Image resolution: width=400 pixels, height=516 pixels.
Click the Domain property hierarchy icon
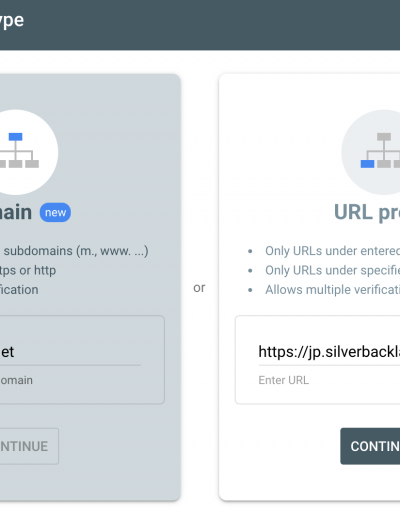pyautogui.click(x=19, y=152)
